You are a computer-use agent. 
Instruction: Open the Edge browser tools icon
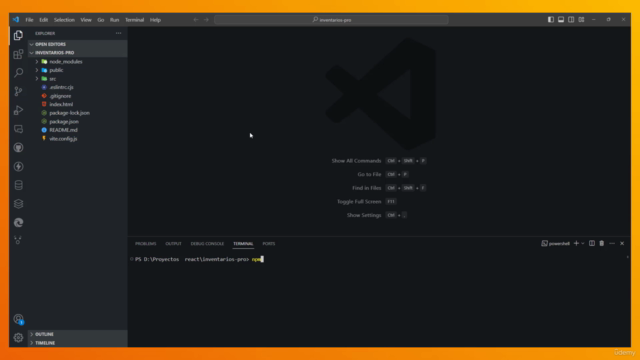tap(18, 222)
